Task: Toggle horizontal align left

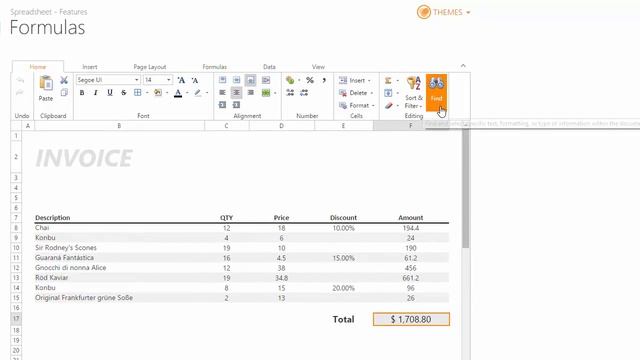Action: click(x=222, y=93)
